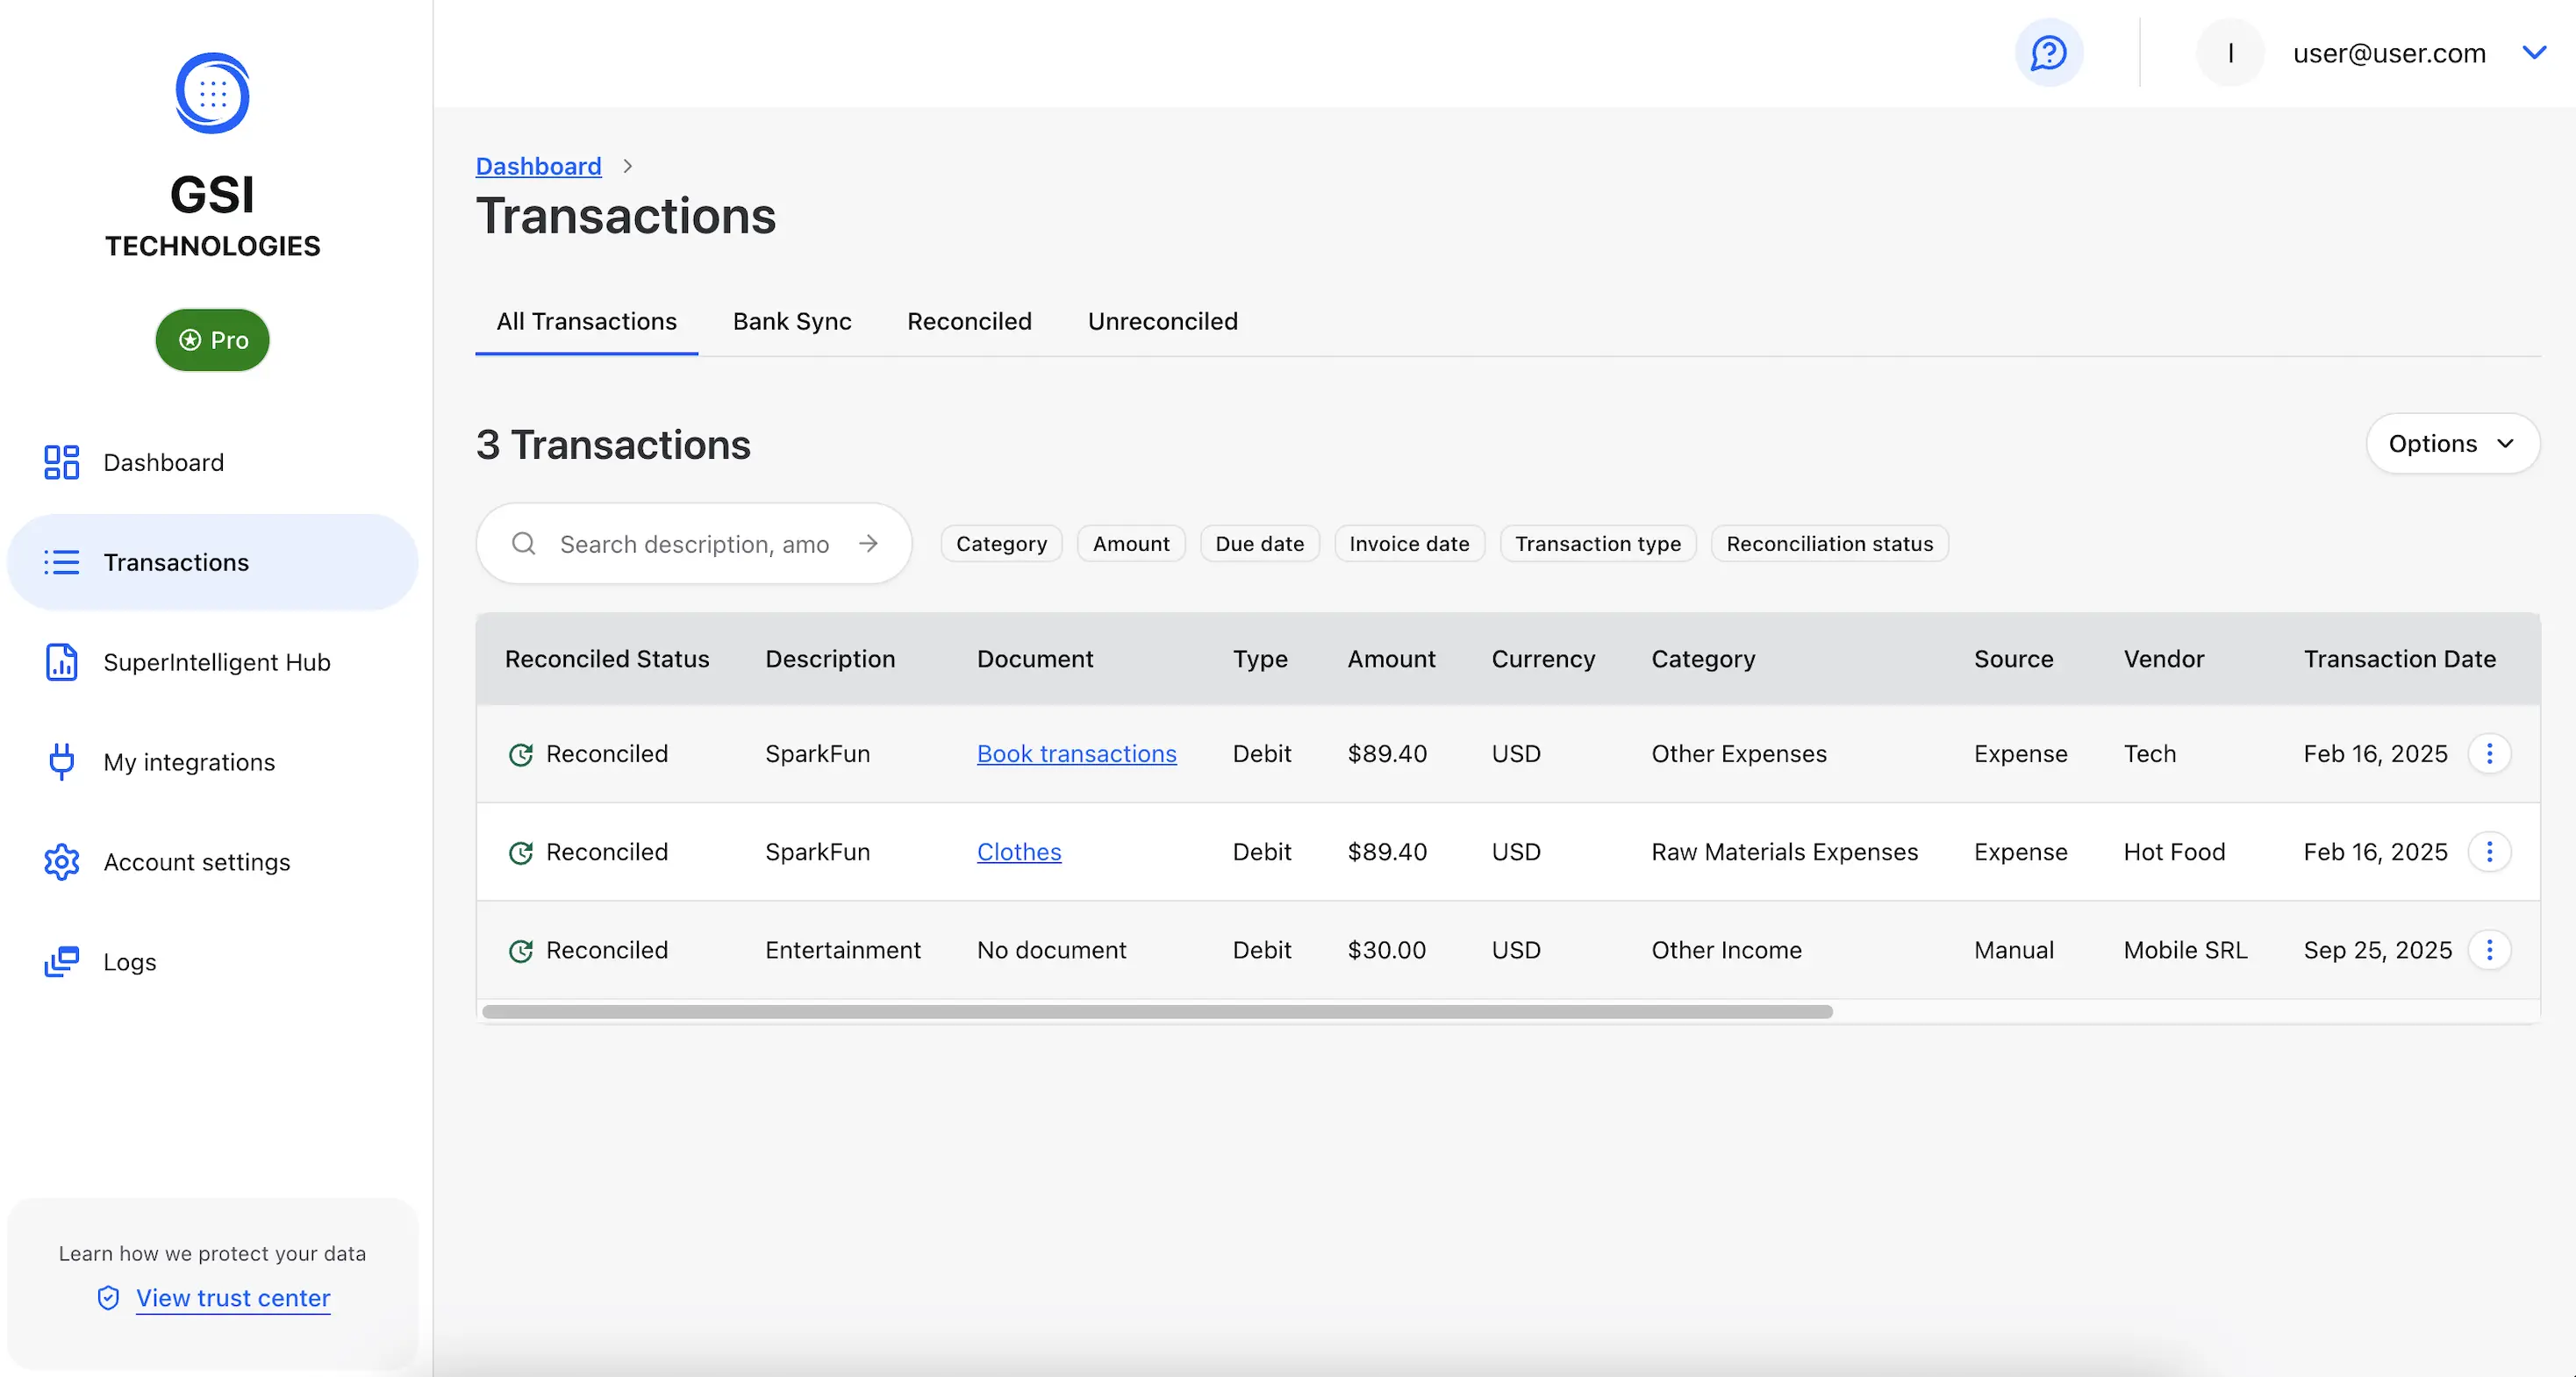Image resolution: width=2576 pixels, height=1377 pixels.
Task: Click the SuperIntelligent Hub document icon
Action: point(61,662)
